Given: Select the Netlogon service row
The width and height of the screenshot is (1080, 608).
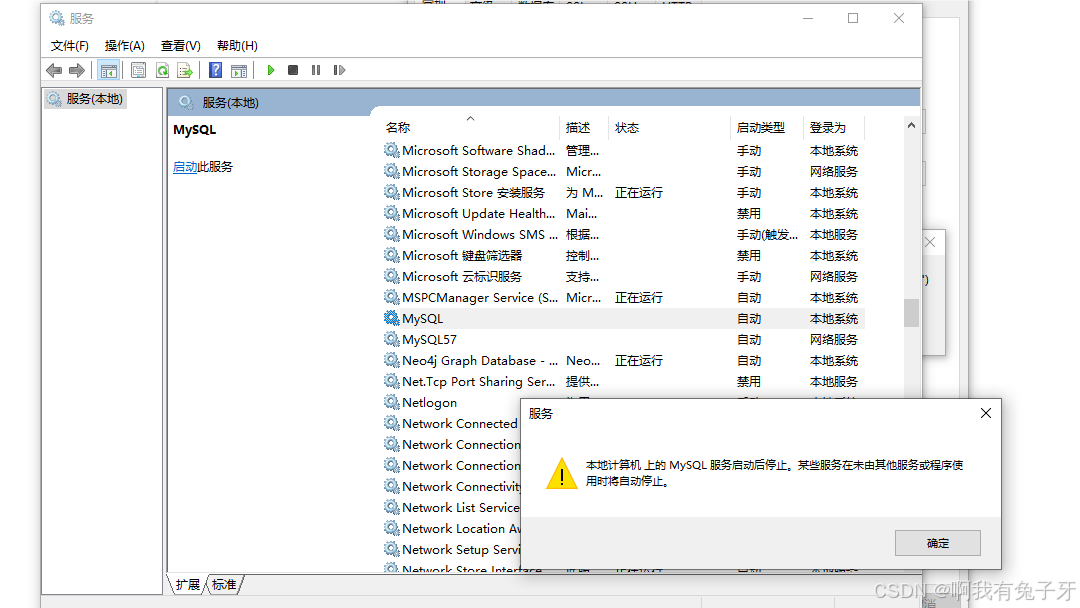Looking at the screenshot, I should (x=451, y=402).
